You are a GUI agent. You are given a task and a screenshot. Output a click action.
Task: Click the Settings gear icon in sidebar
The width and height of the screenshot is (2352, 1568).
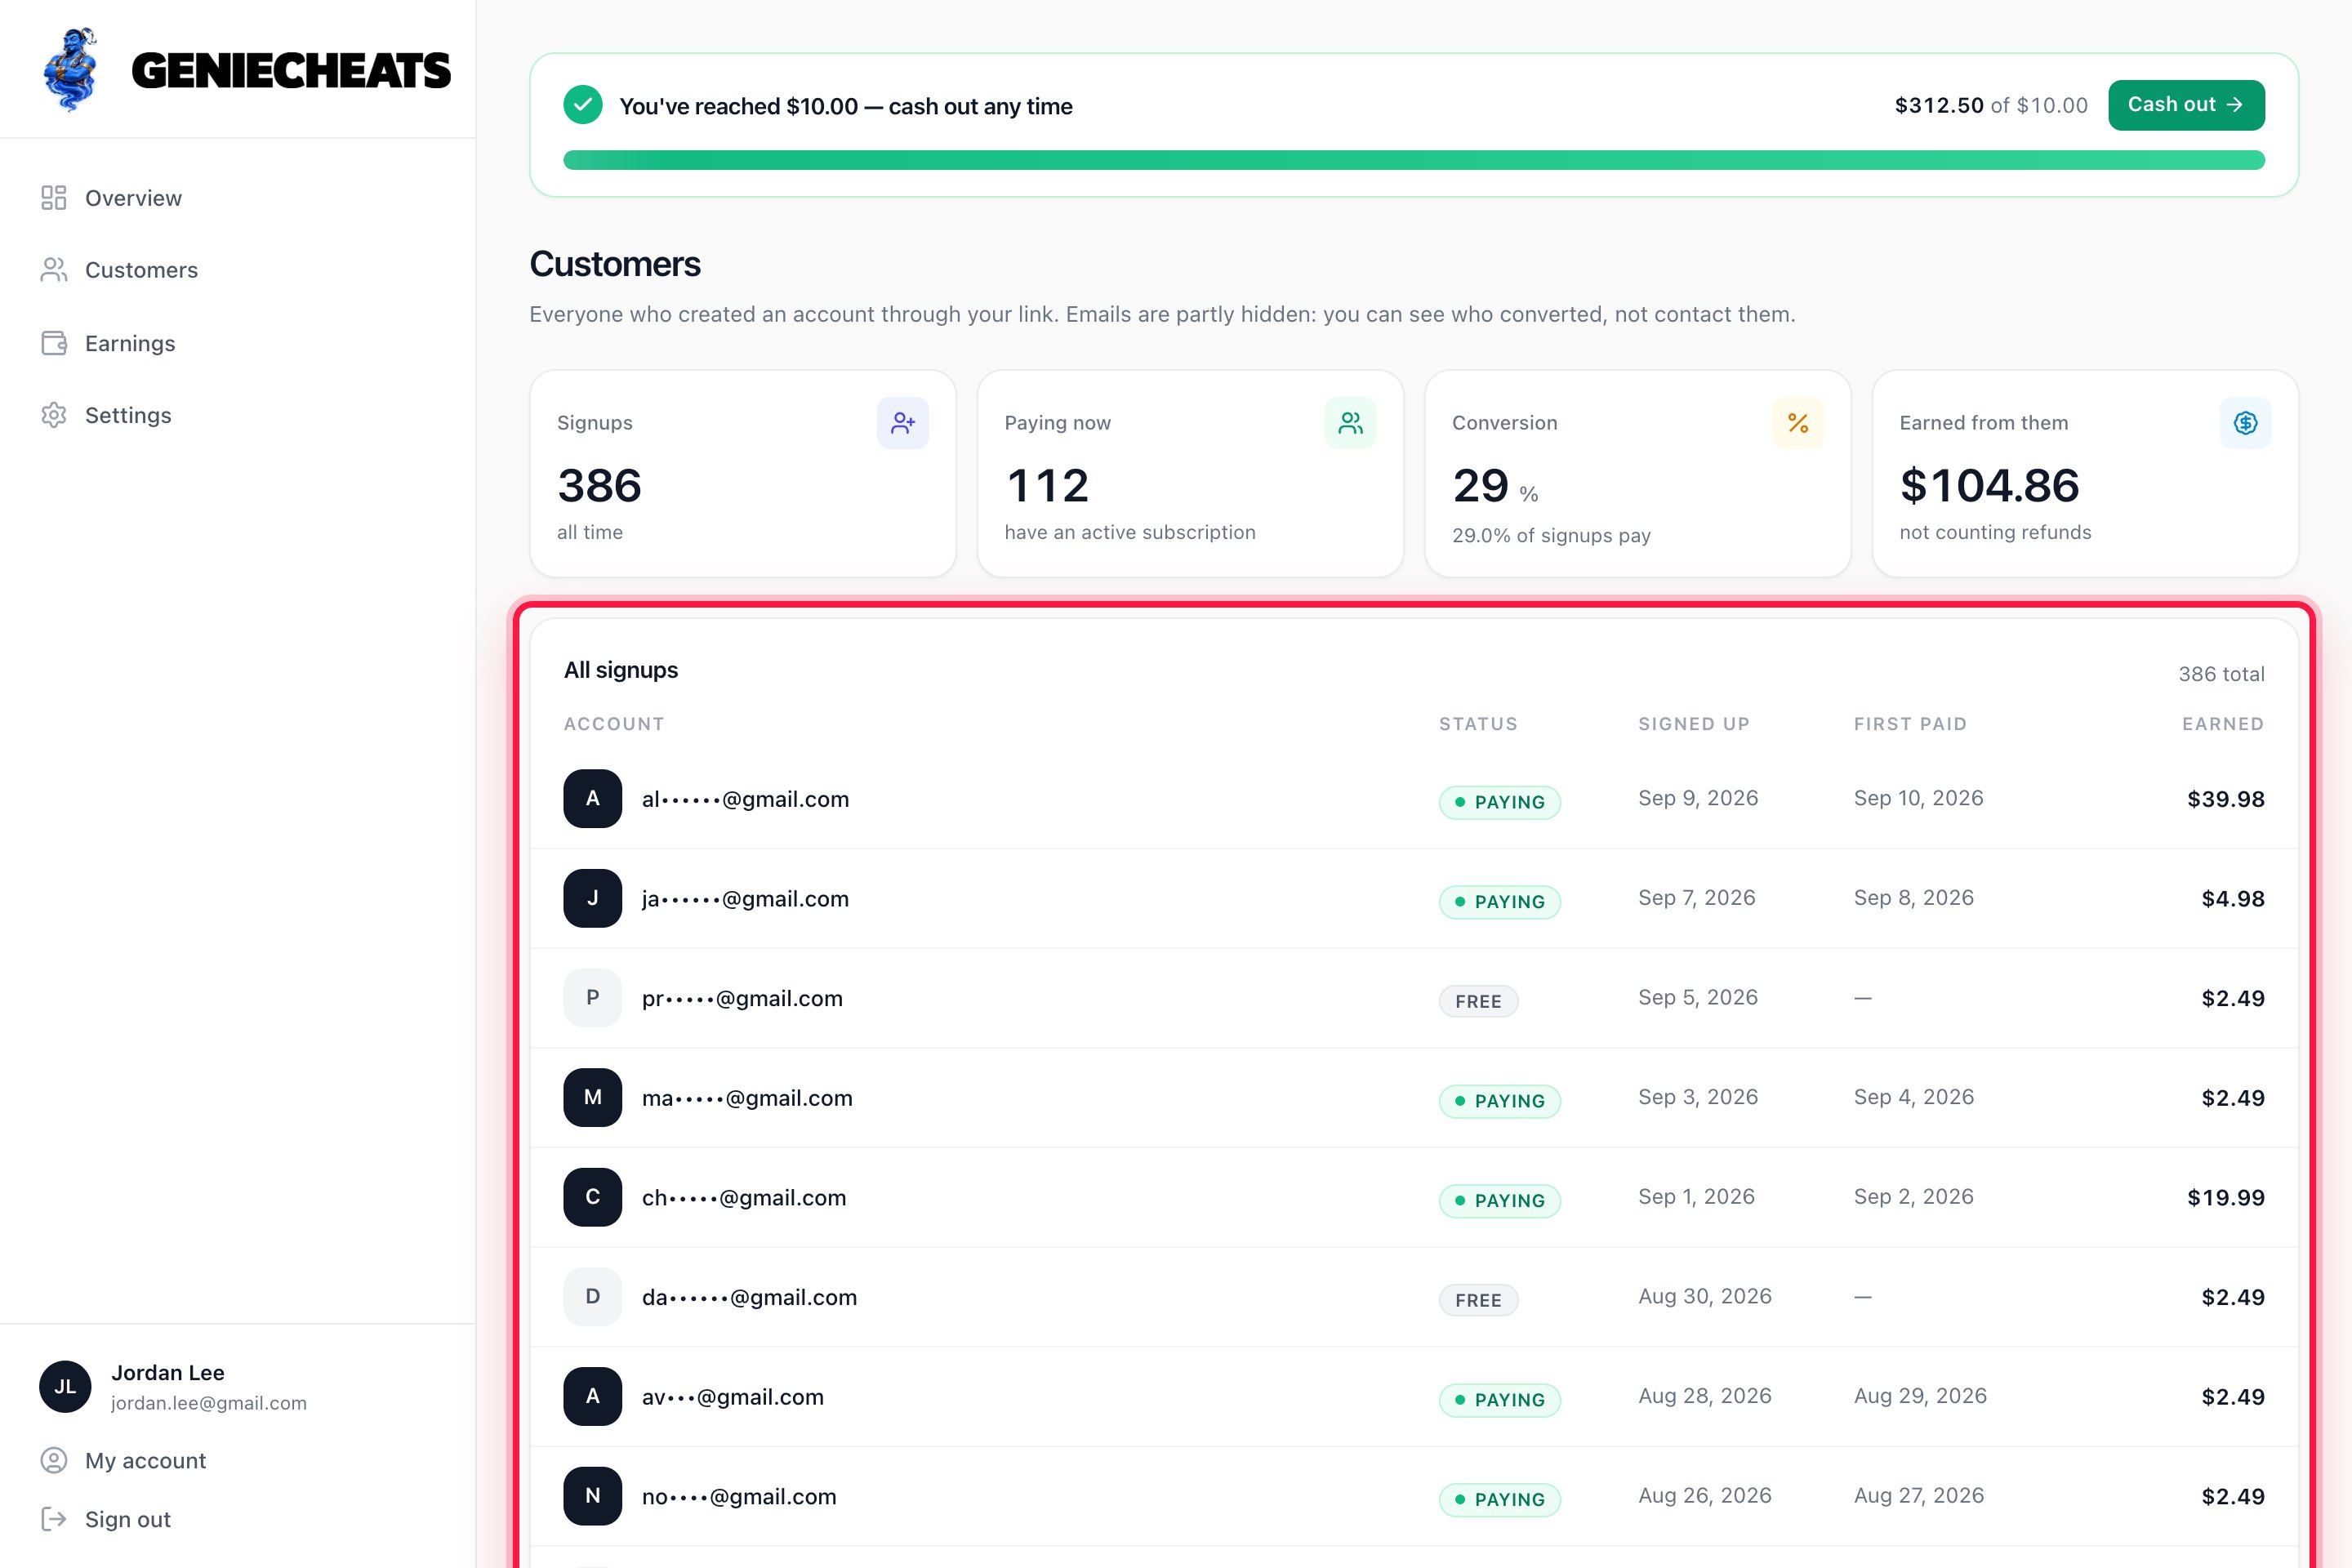(54, 415)
